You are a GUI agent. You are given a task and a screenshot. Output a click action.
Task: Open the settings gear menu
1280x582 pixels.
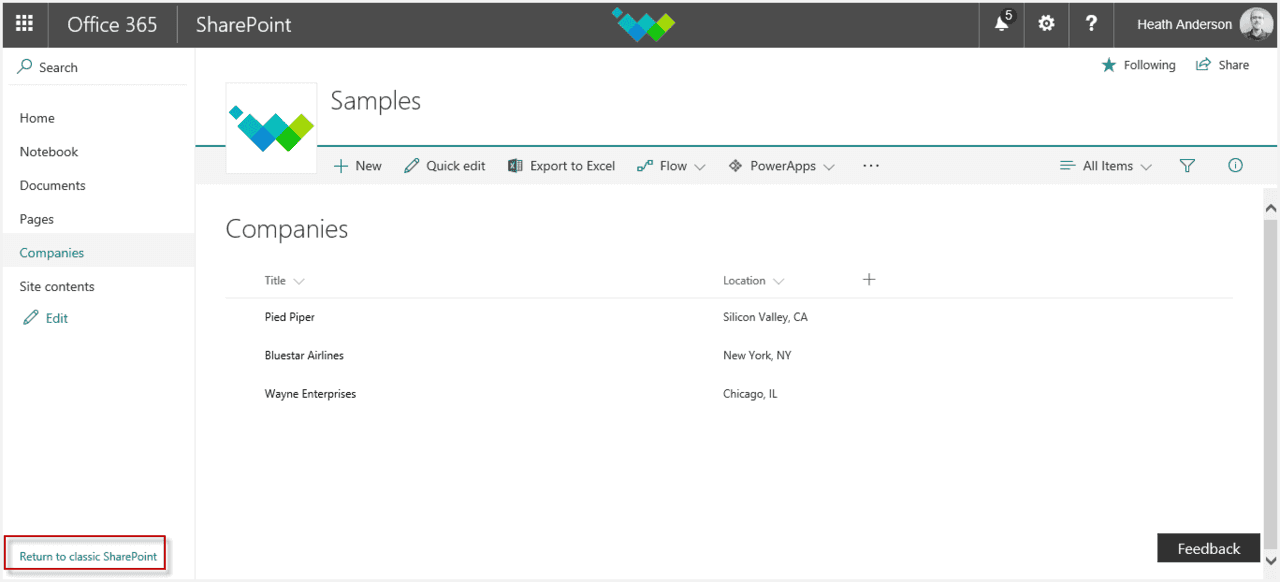1046,24
